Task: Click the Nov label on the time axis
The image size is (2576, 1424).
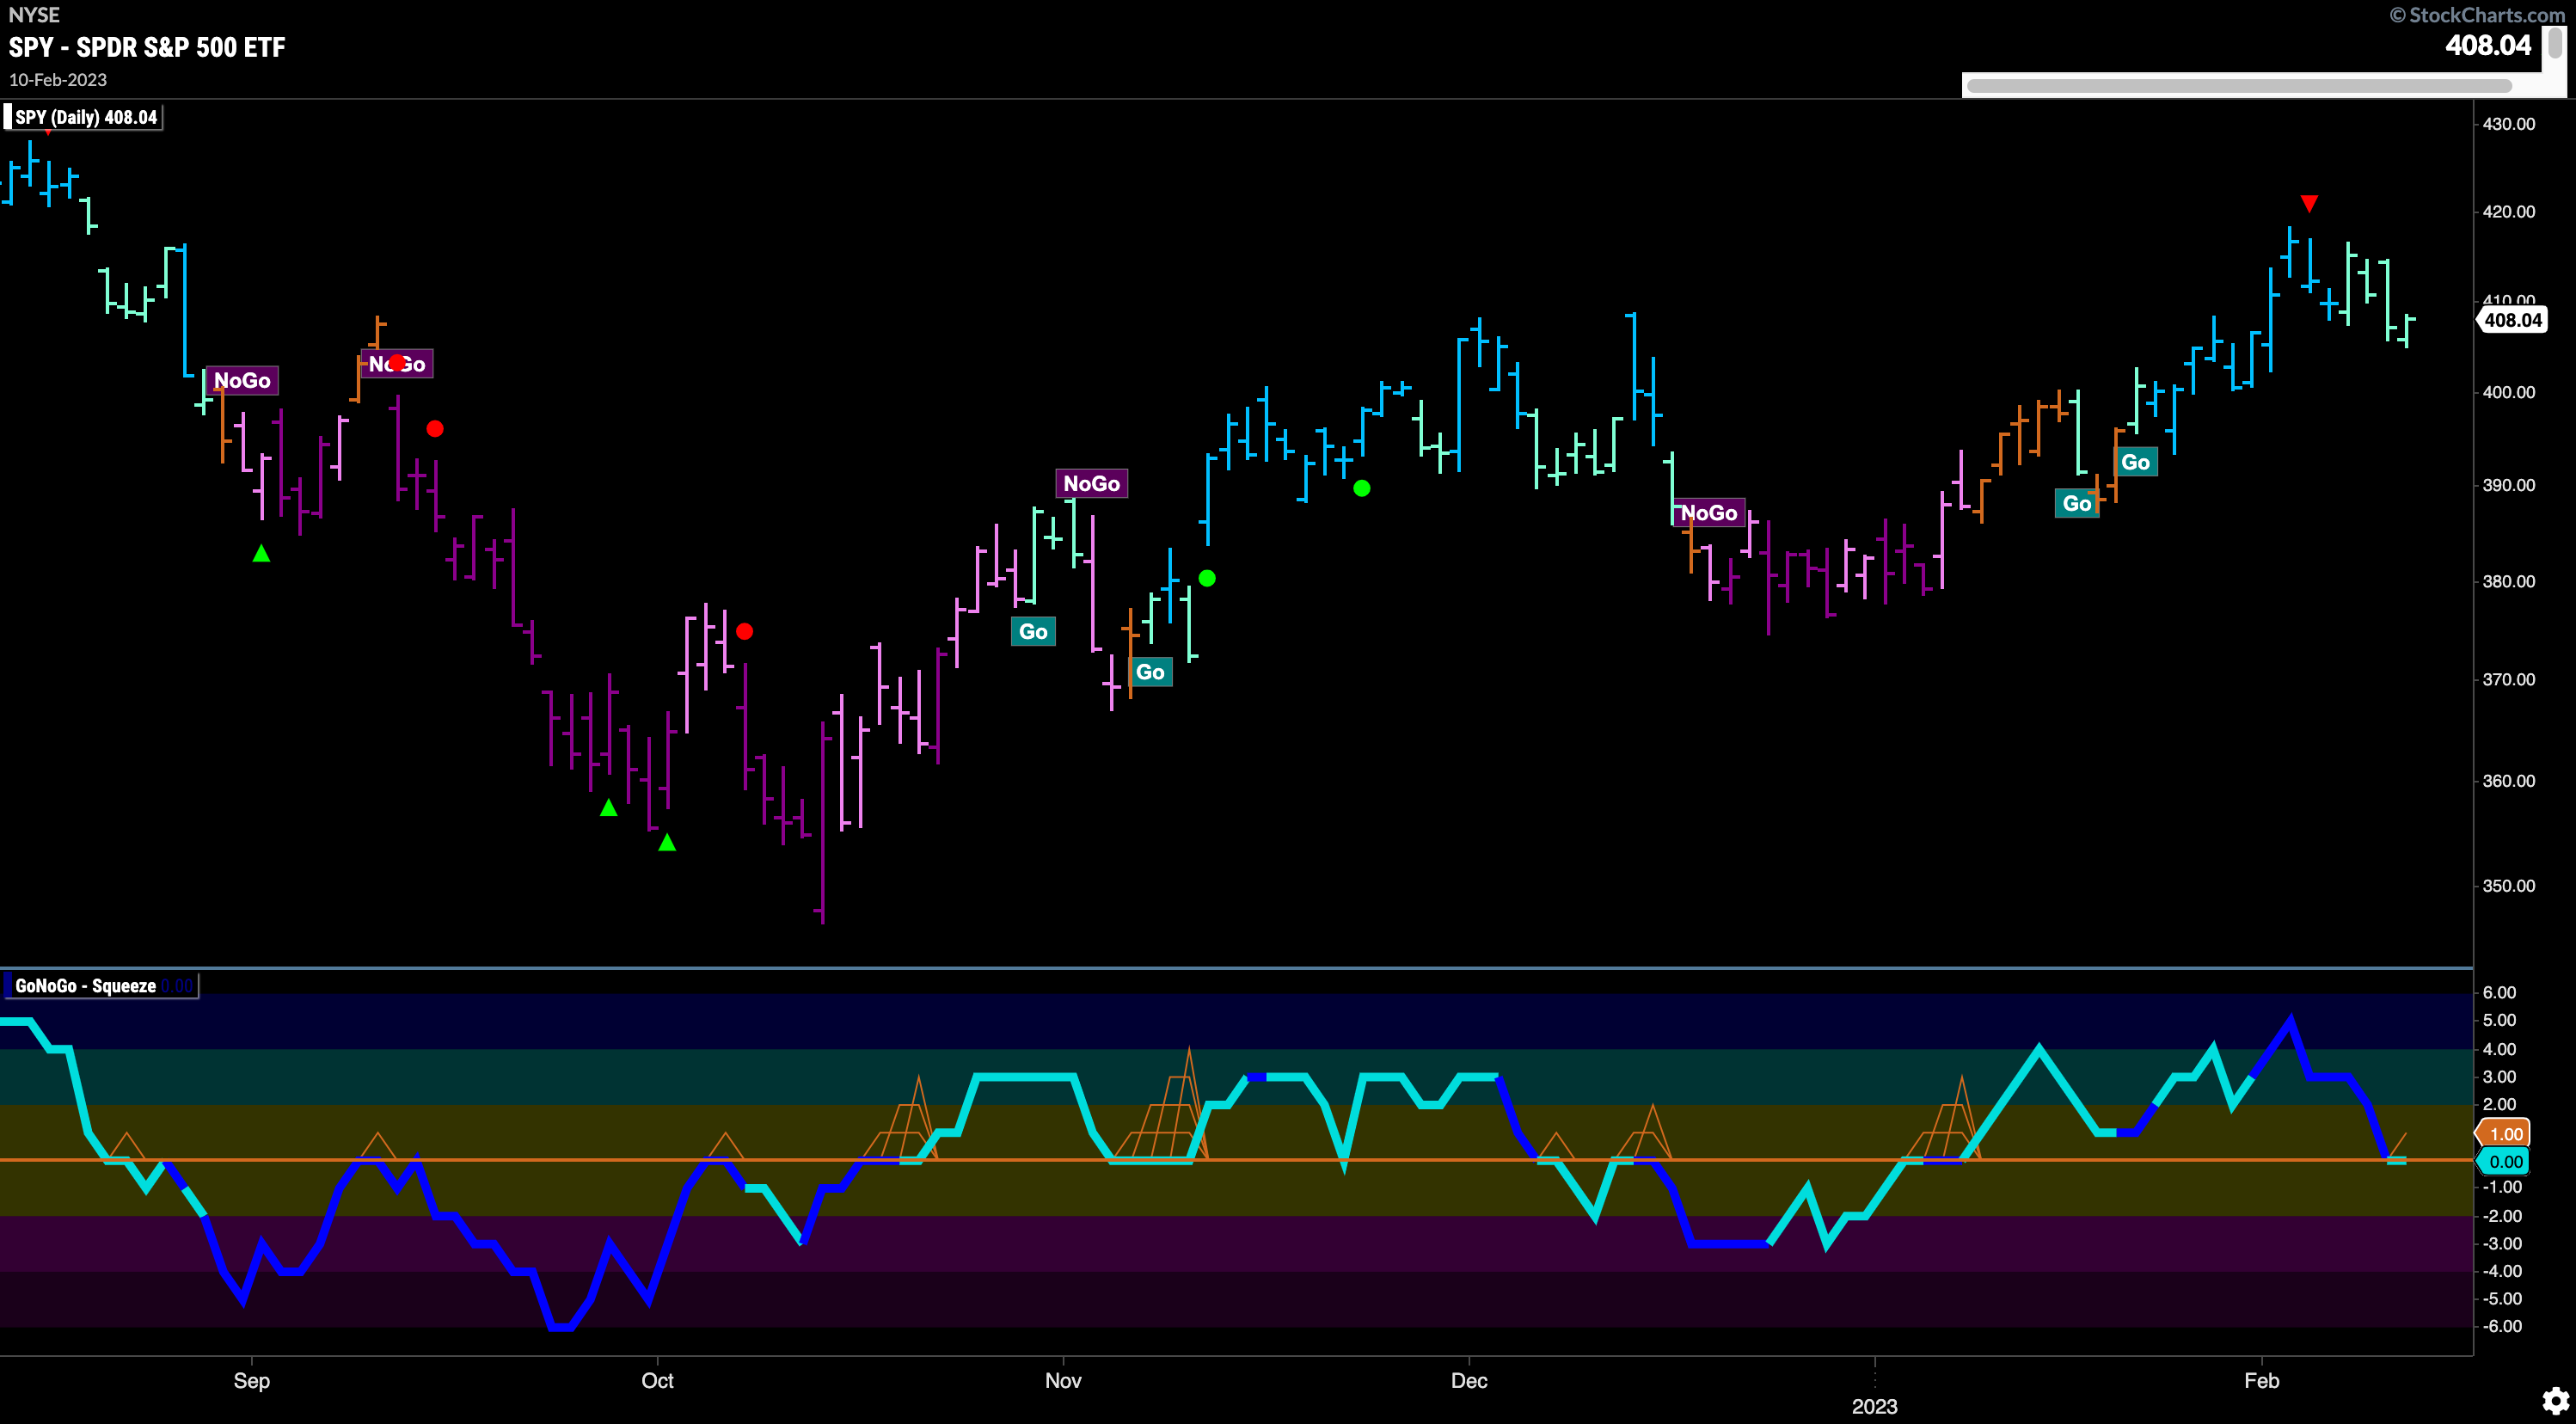Action: click(x=1063, y=1380)
